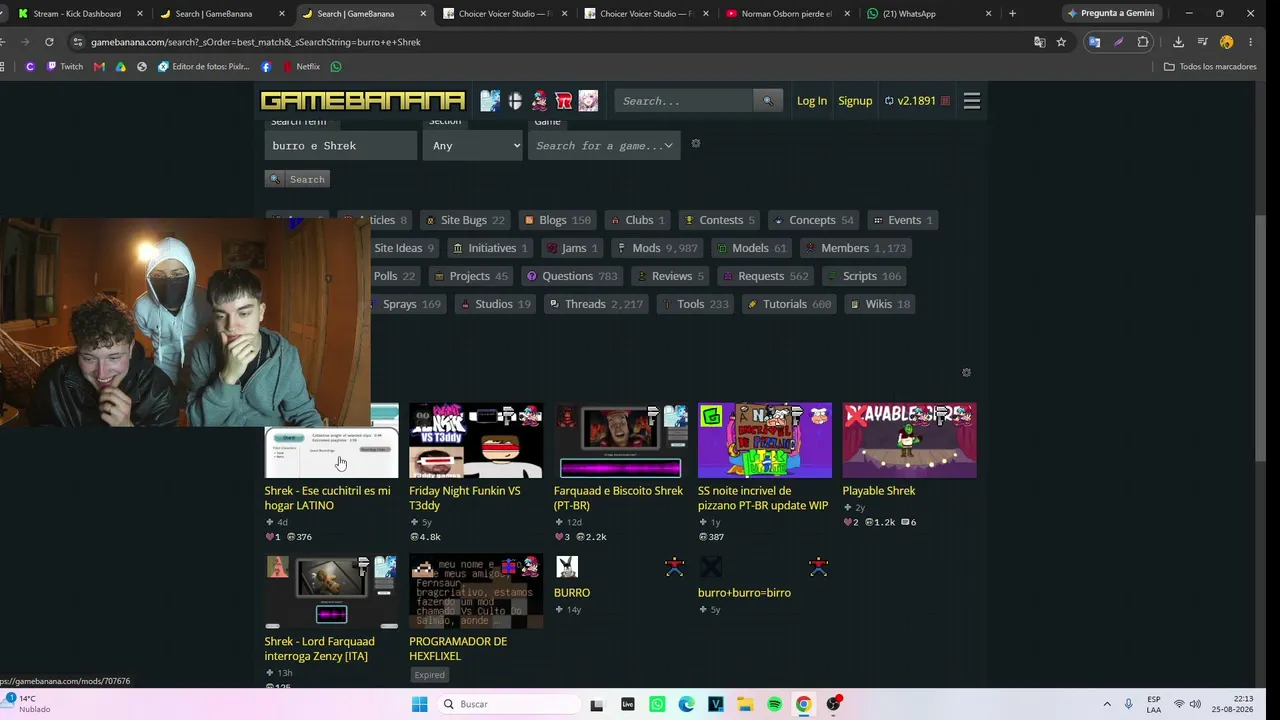Screen dimensions: 1280x720
Task: Switch to Stream - Kick Dashboard tab
Action: tap(80, 14)
